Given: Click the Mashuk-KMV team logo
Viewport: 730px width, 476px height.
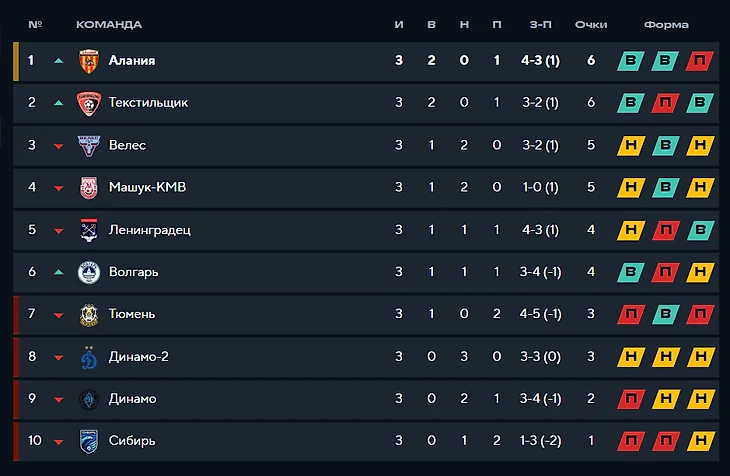Looking at the screenshot, I should point(89,188).
